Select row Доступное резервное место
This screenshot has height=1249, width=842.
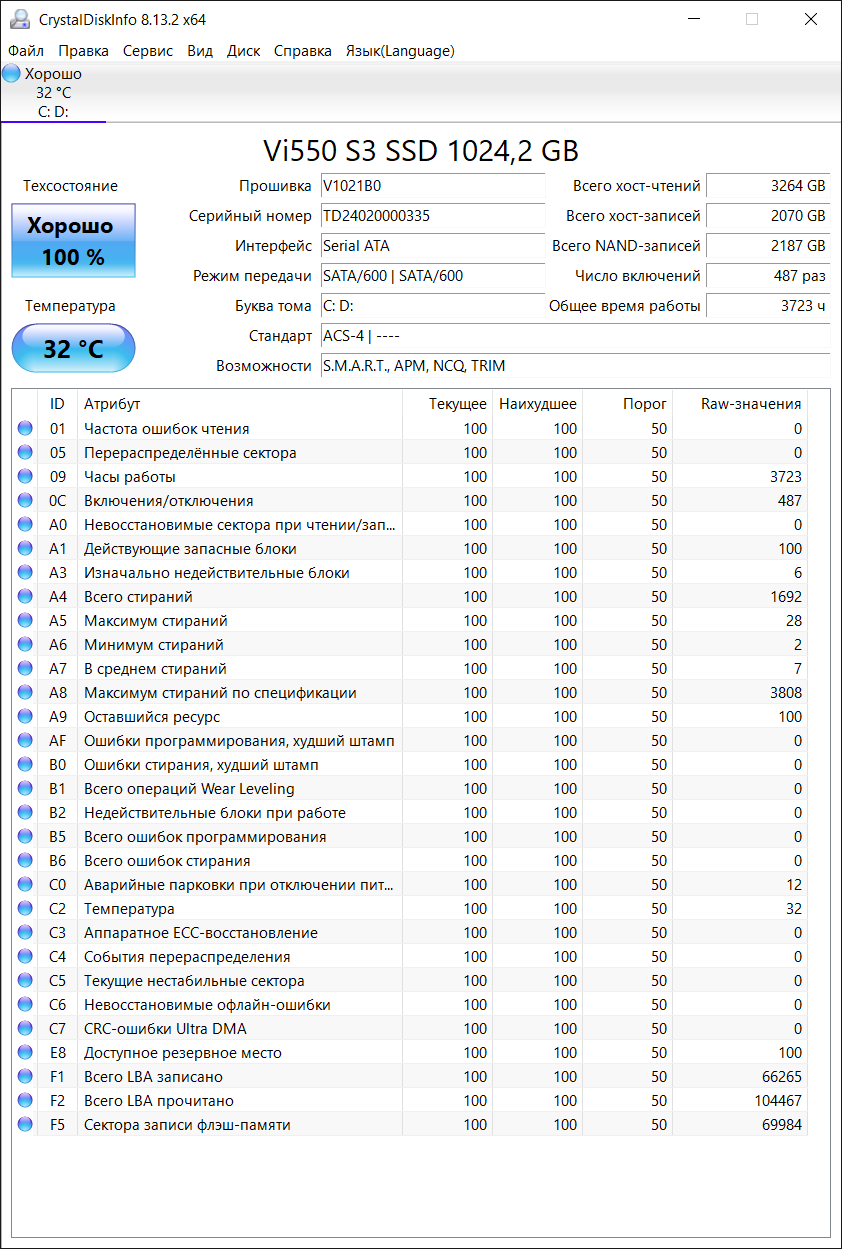[410, 1053]
